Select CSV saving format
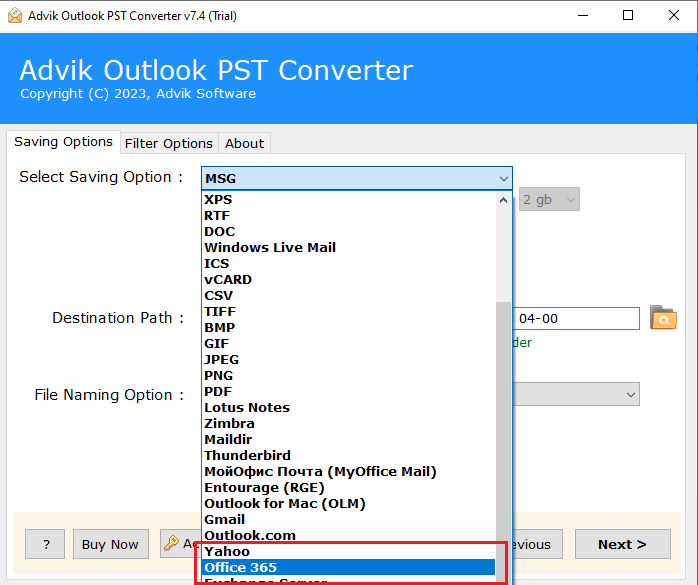698x585 pixels. [349, 296]
